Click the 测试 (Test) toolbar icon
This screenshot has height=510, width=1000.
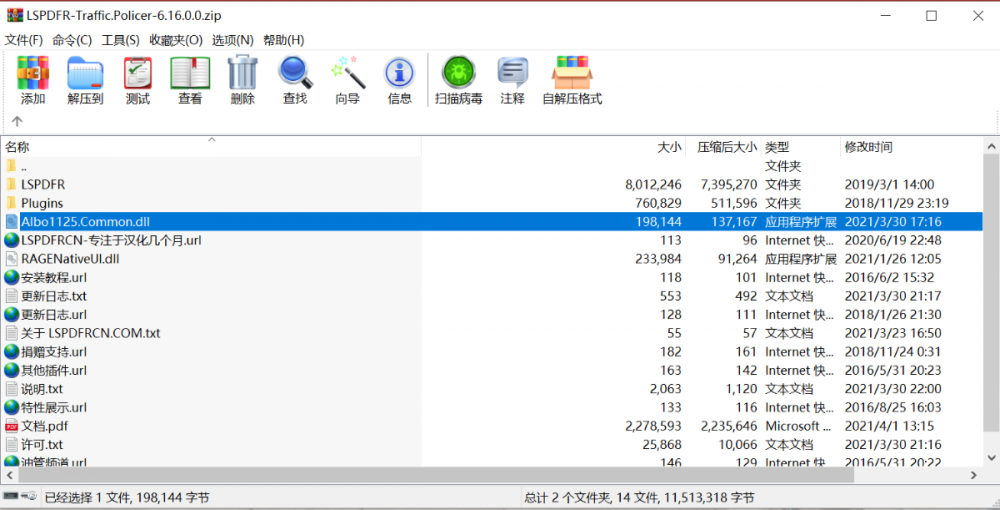(x=137, y=73)
